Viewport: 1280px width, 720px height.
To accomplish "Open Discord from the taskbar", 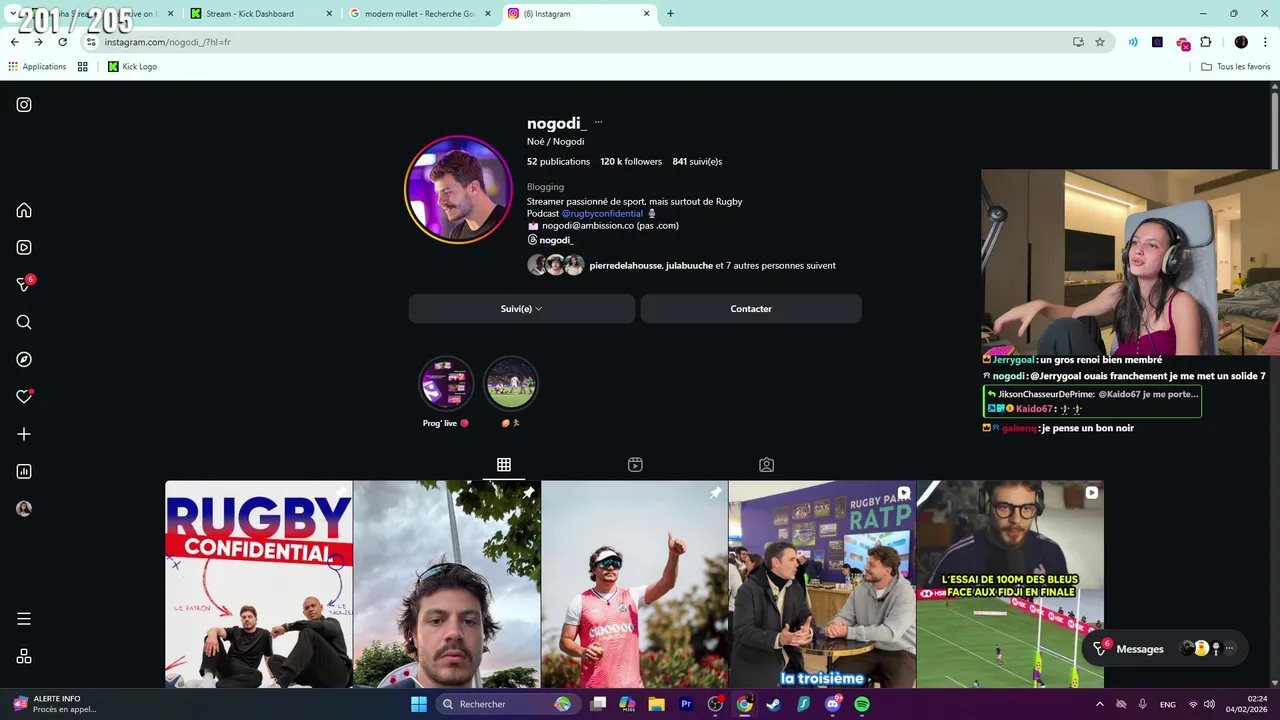I will pos(833,704).
